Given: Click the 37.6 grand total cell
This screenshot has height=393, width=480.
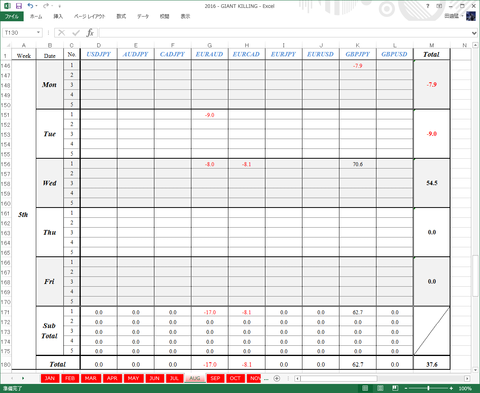Looking at the screenshot, I should click(x=431, y=364).
